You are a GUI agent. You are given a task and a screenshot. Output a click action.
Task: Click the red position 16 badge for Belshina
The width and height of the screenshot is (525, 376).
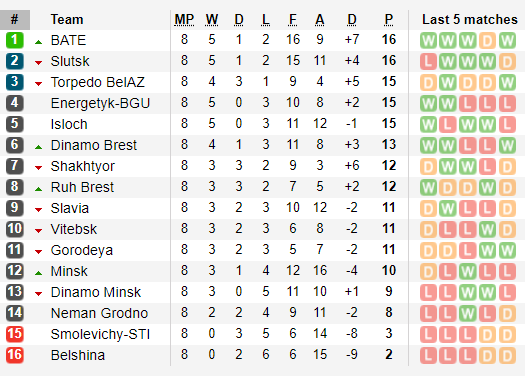click(x=15, y=355)
